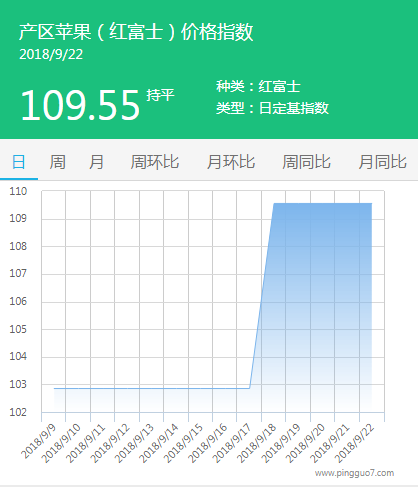
Task: Click the title 产区苹果(红富士)价格指数
Action: 136,32
